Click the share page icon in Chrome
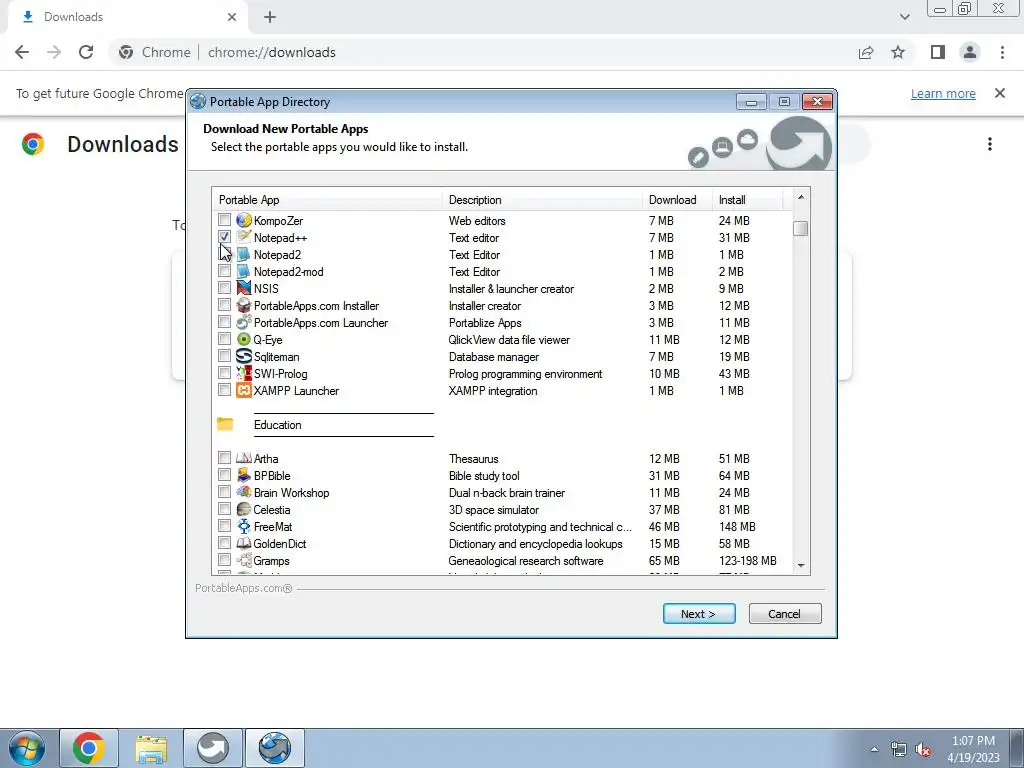1024x768 pixels. click(866, 52)
